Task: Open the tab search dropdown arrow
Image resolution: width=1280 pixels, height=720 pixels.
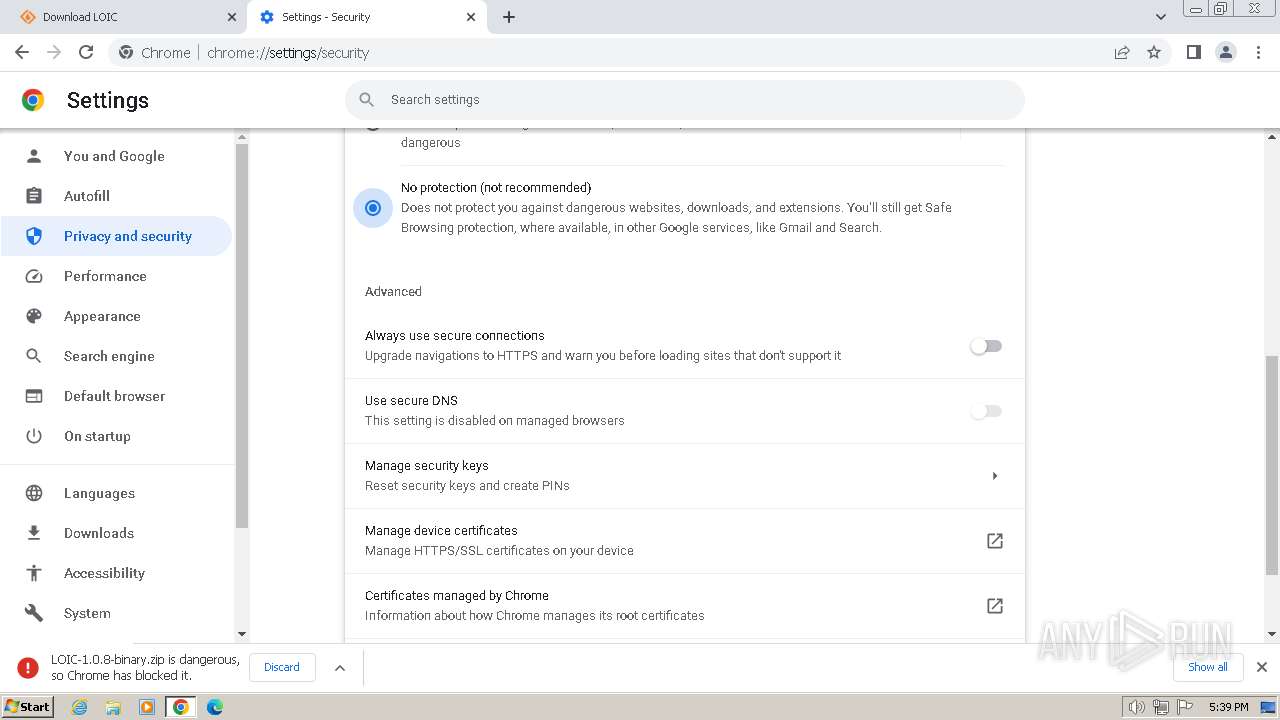Action: click(x=1160, y=17)
